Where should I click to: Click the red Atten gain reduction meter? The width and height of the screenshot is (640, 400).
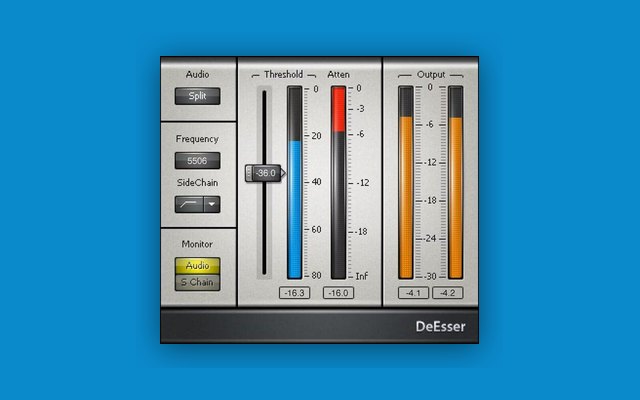[338, 182]
